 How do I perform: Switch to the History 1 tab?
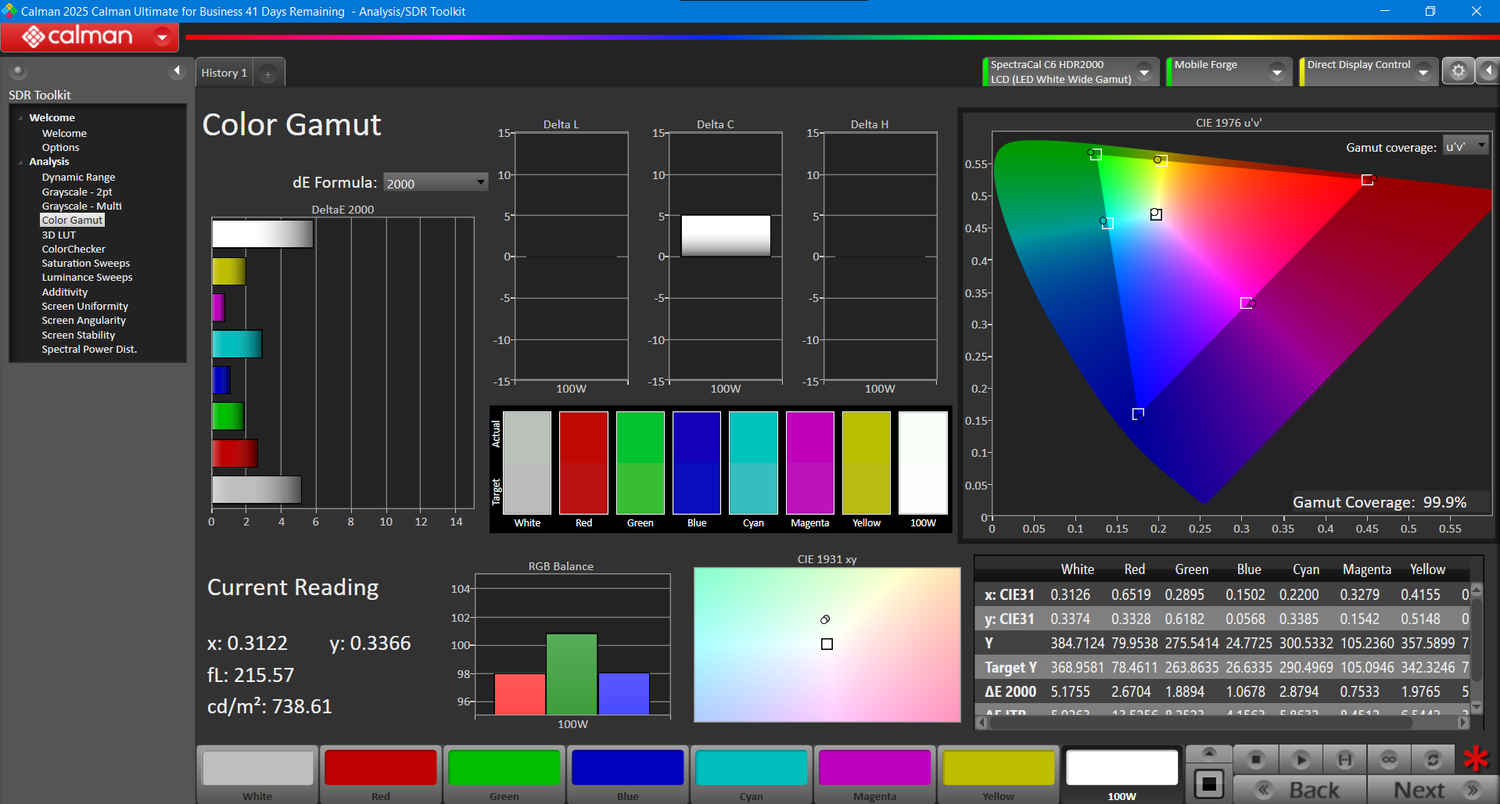pyautogui.click(x=224, y=73)
